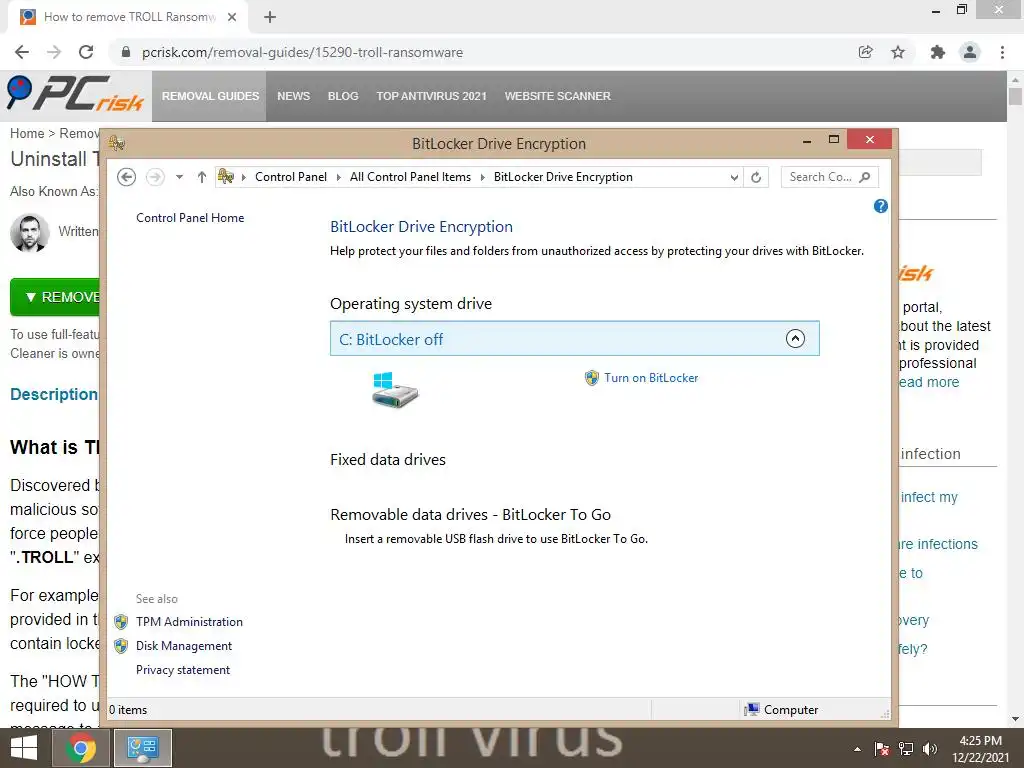
Task: Open REMOVAL GUIDES menu on PCrisk
Action: (x=210, y=96)
